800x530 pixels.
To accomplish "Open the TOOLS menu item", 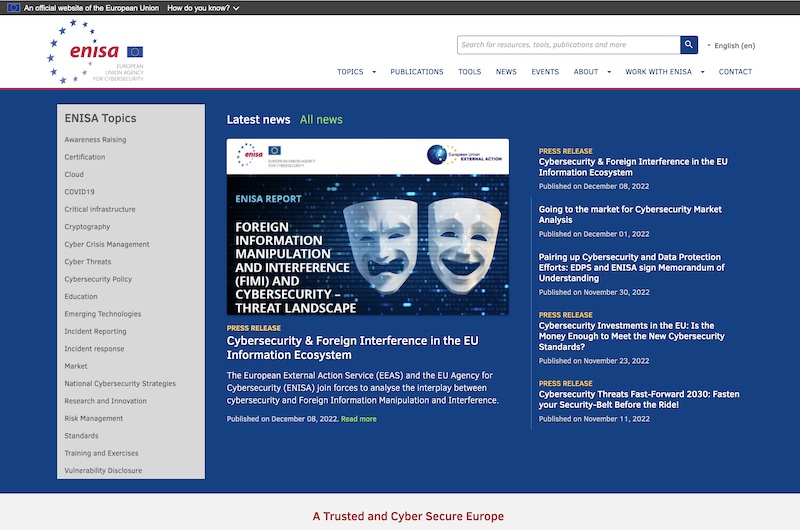I will tap(469, 72).
